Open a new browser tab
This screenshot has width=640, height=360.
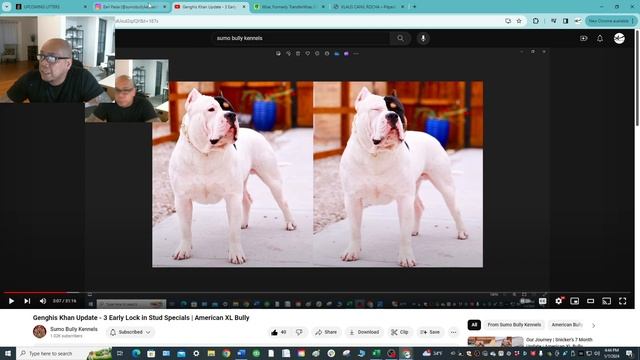(414, 7)
